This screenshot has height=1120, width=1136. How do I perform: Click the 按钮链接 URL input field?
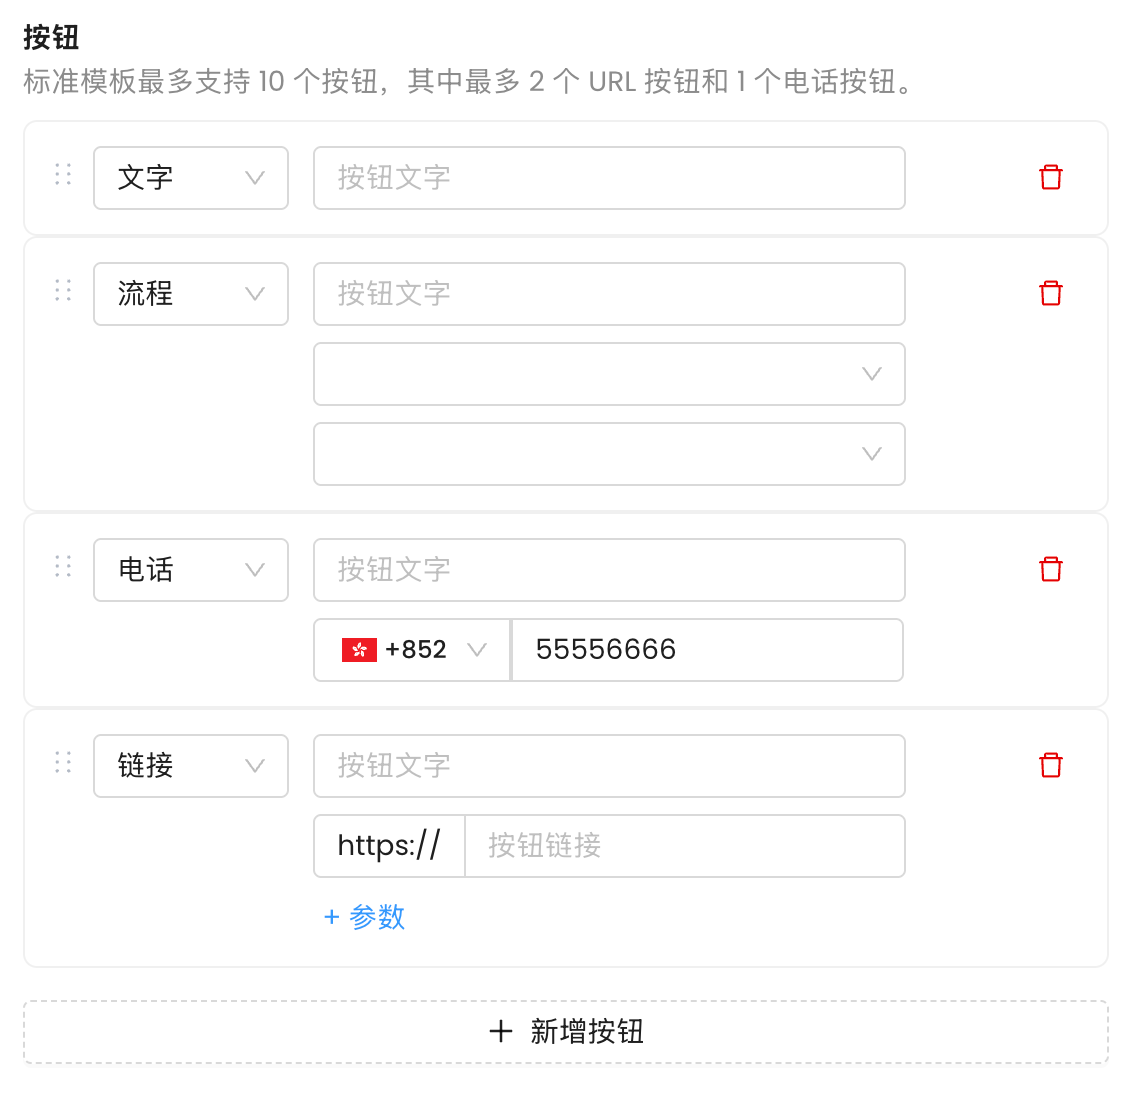(684, 846)
